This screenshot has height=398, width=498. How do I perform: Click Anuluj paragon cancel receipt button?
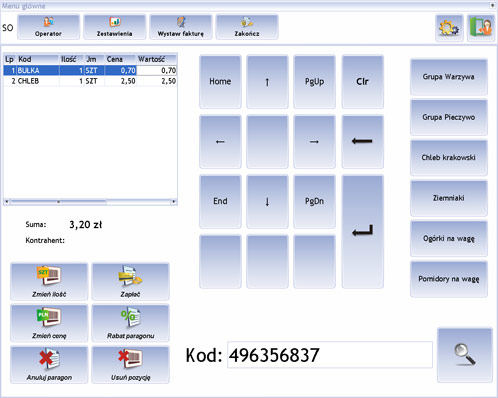49,365
